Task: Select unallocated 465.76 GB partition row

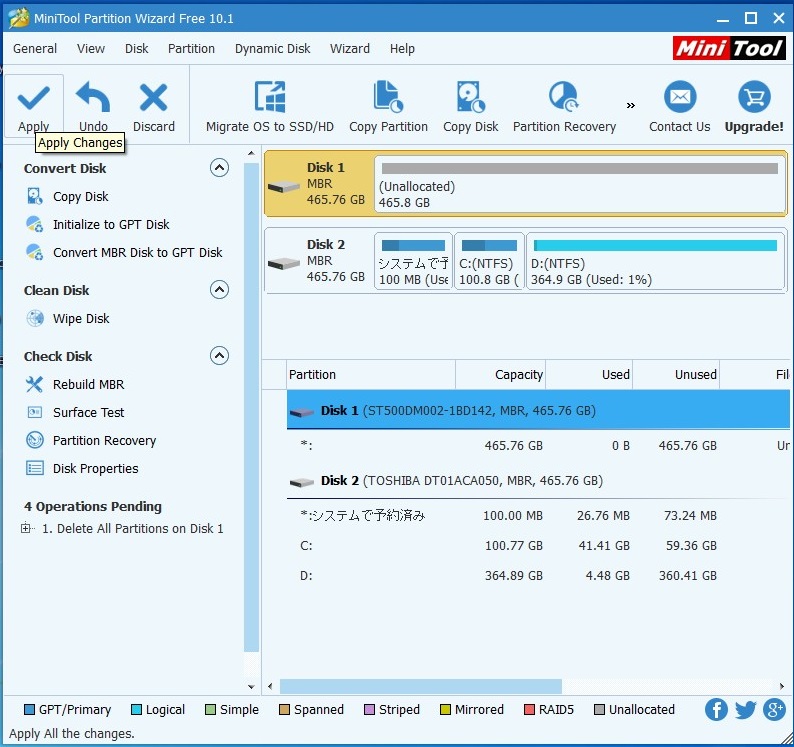Action: point(538,446)
